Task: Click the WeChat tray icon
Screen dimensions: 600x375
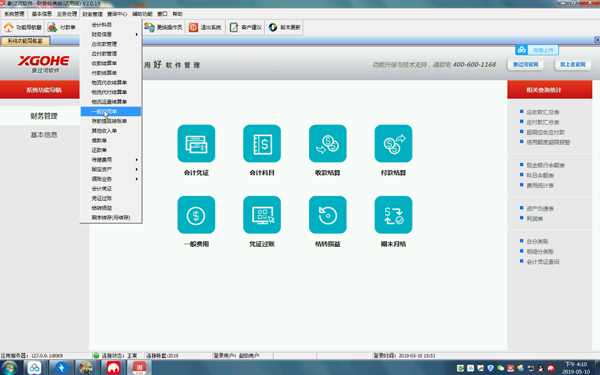Action: point(501,368)
